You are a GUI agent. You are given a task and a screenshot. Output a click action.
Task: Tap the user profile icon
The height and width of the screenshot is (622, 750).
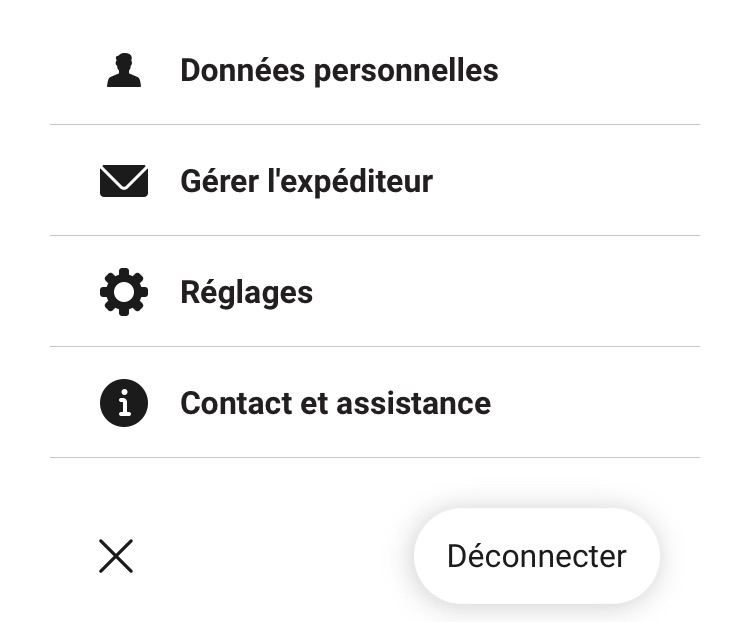coord(124,70)
